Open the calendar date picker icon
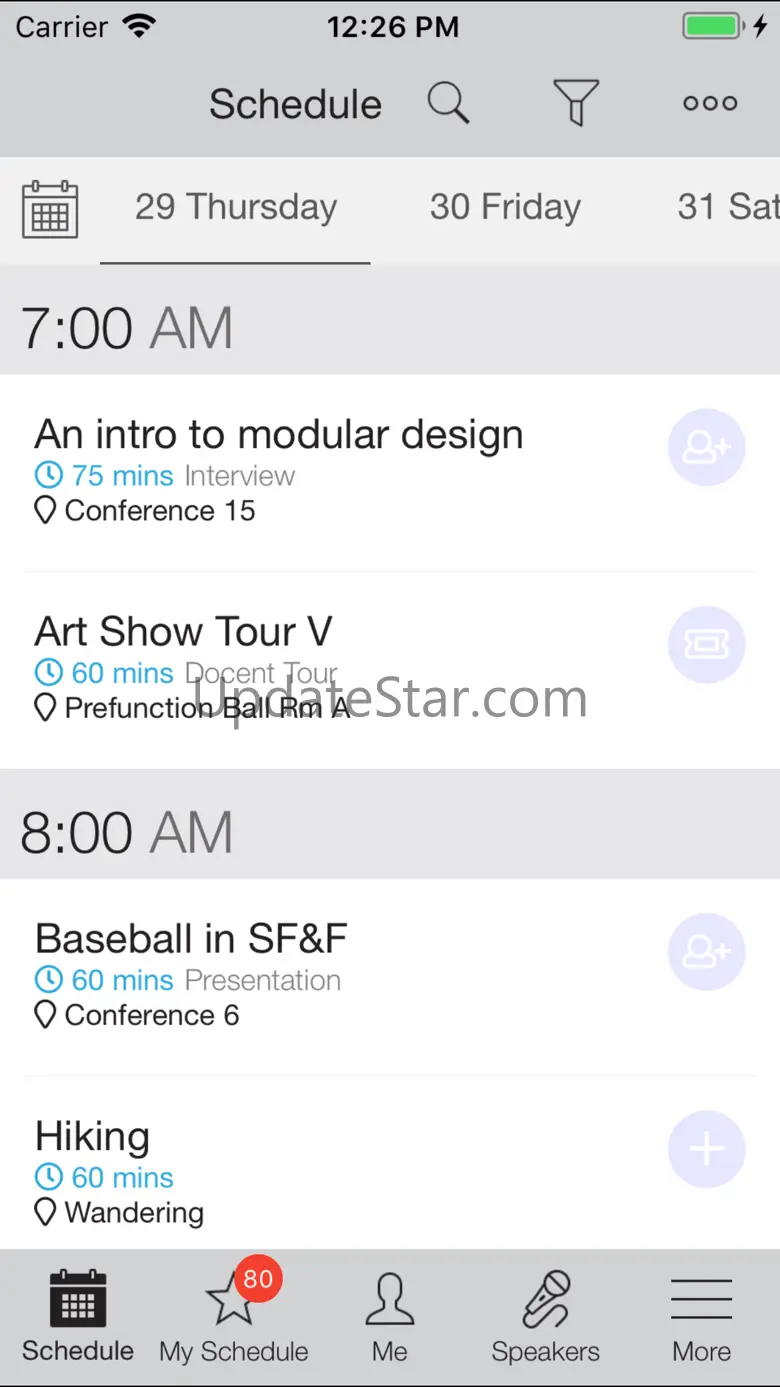Screen dimensions: 780x1387 [x=50, y=209]
